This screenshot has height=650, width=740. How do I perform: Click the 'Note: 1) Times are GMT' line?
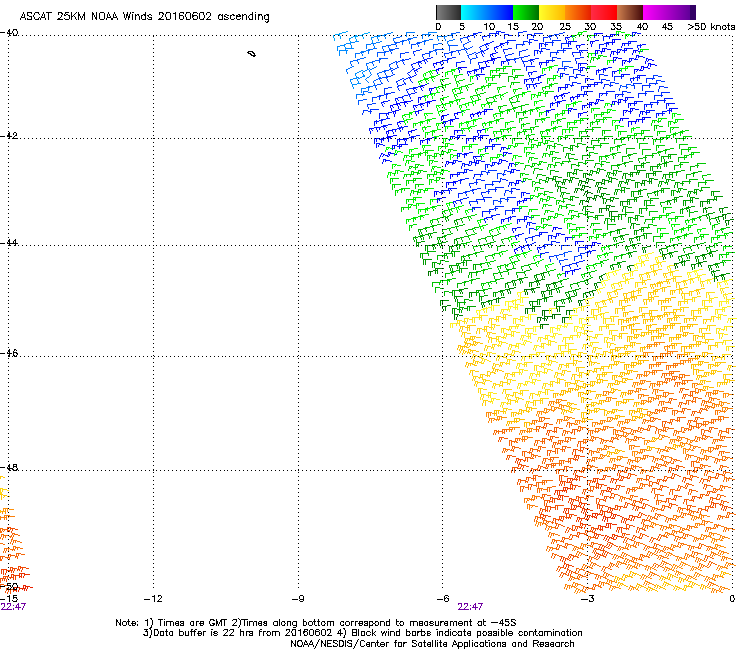click(x=316, y=623)
